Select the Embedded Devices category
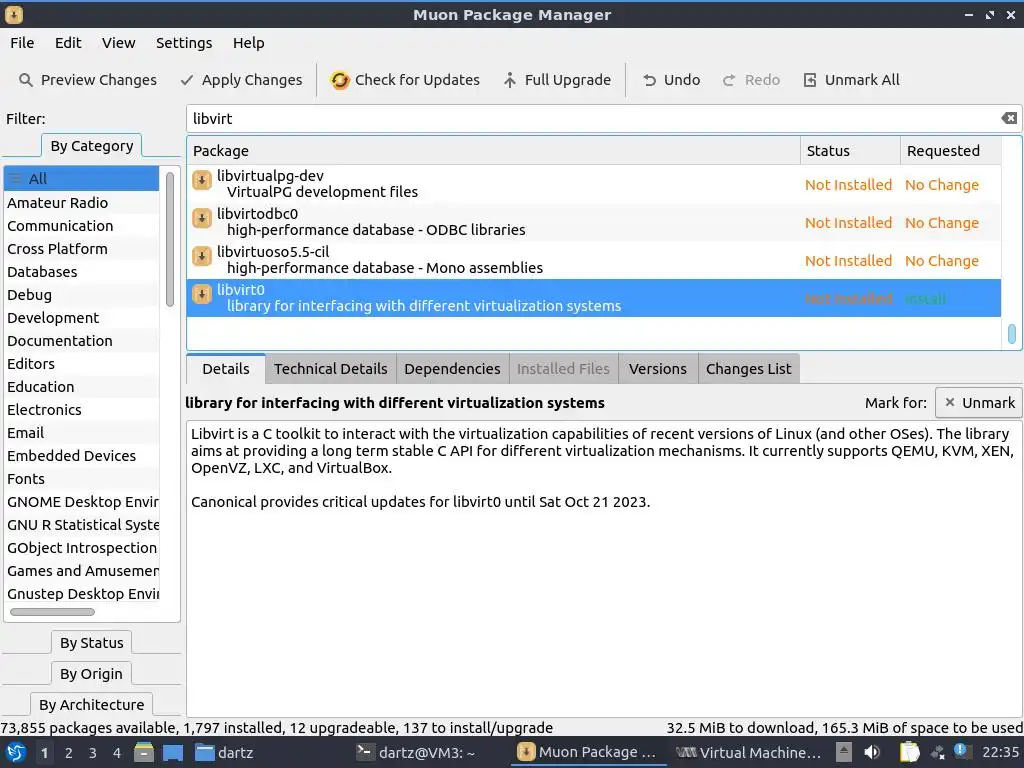The image size is (1024, 768). click(x=82, y=456)
